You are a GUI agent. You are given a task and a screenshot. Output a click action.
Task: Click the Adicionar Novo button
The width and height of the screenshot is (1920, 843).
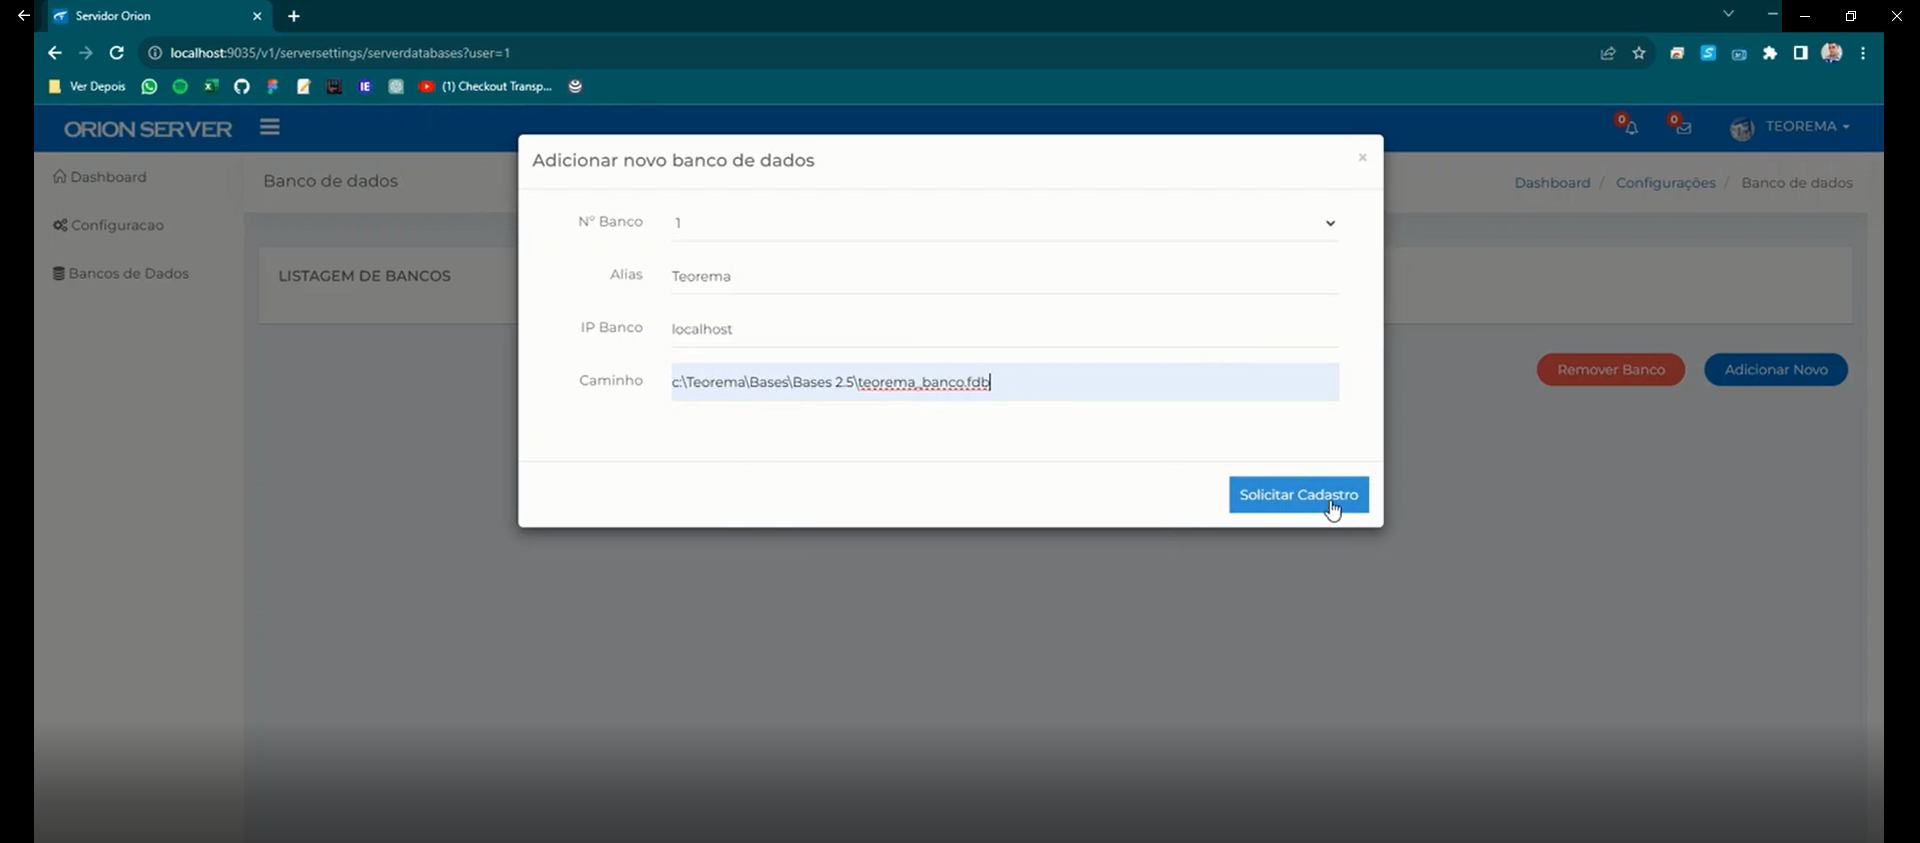[x=1776, y=370]
